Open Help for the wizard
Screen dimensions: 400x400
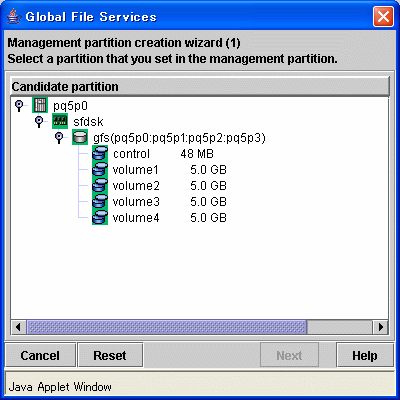[x=365, y=355]
